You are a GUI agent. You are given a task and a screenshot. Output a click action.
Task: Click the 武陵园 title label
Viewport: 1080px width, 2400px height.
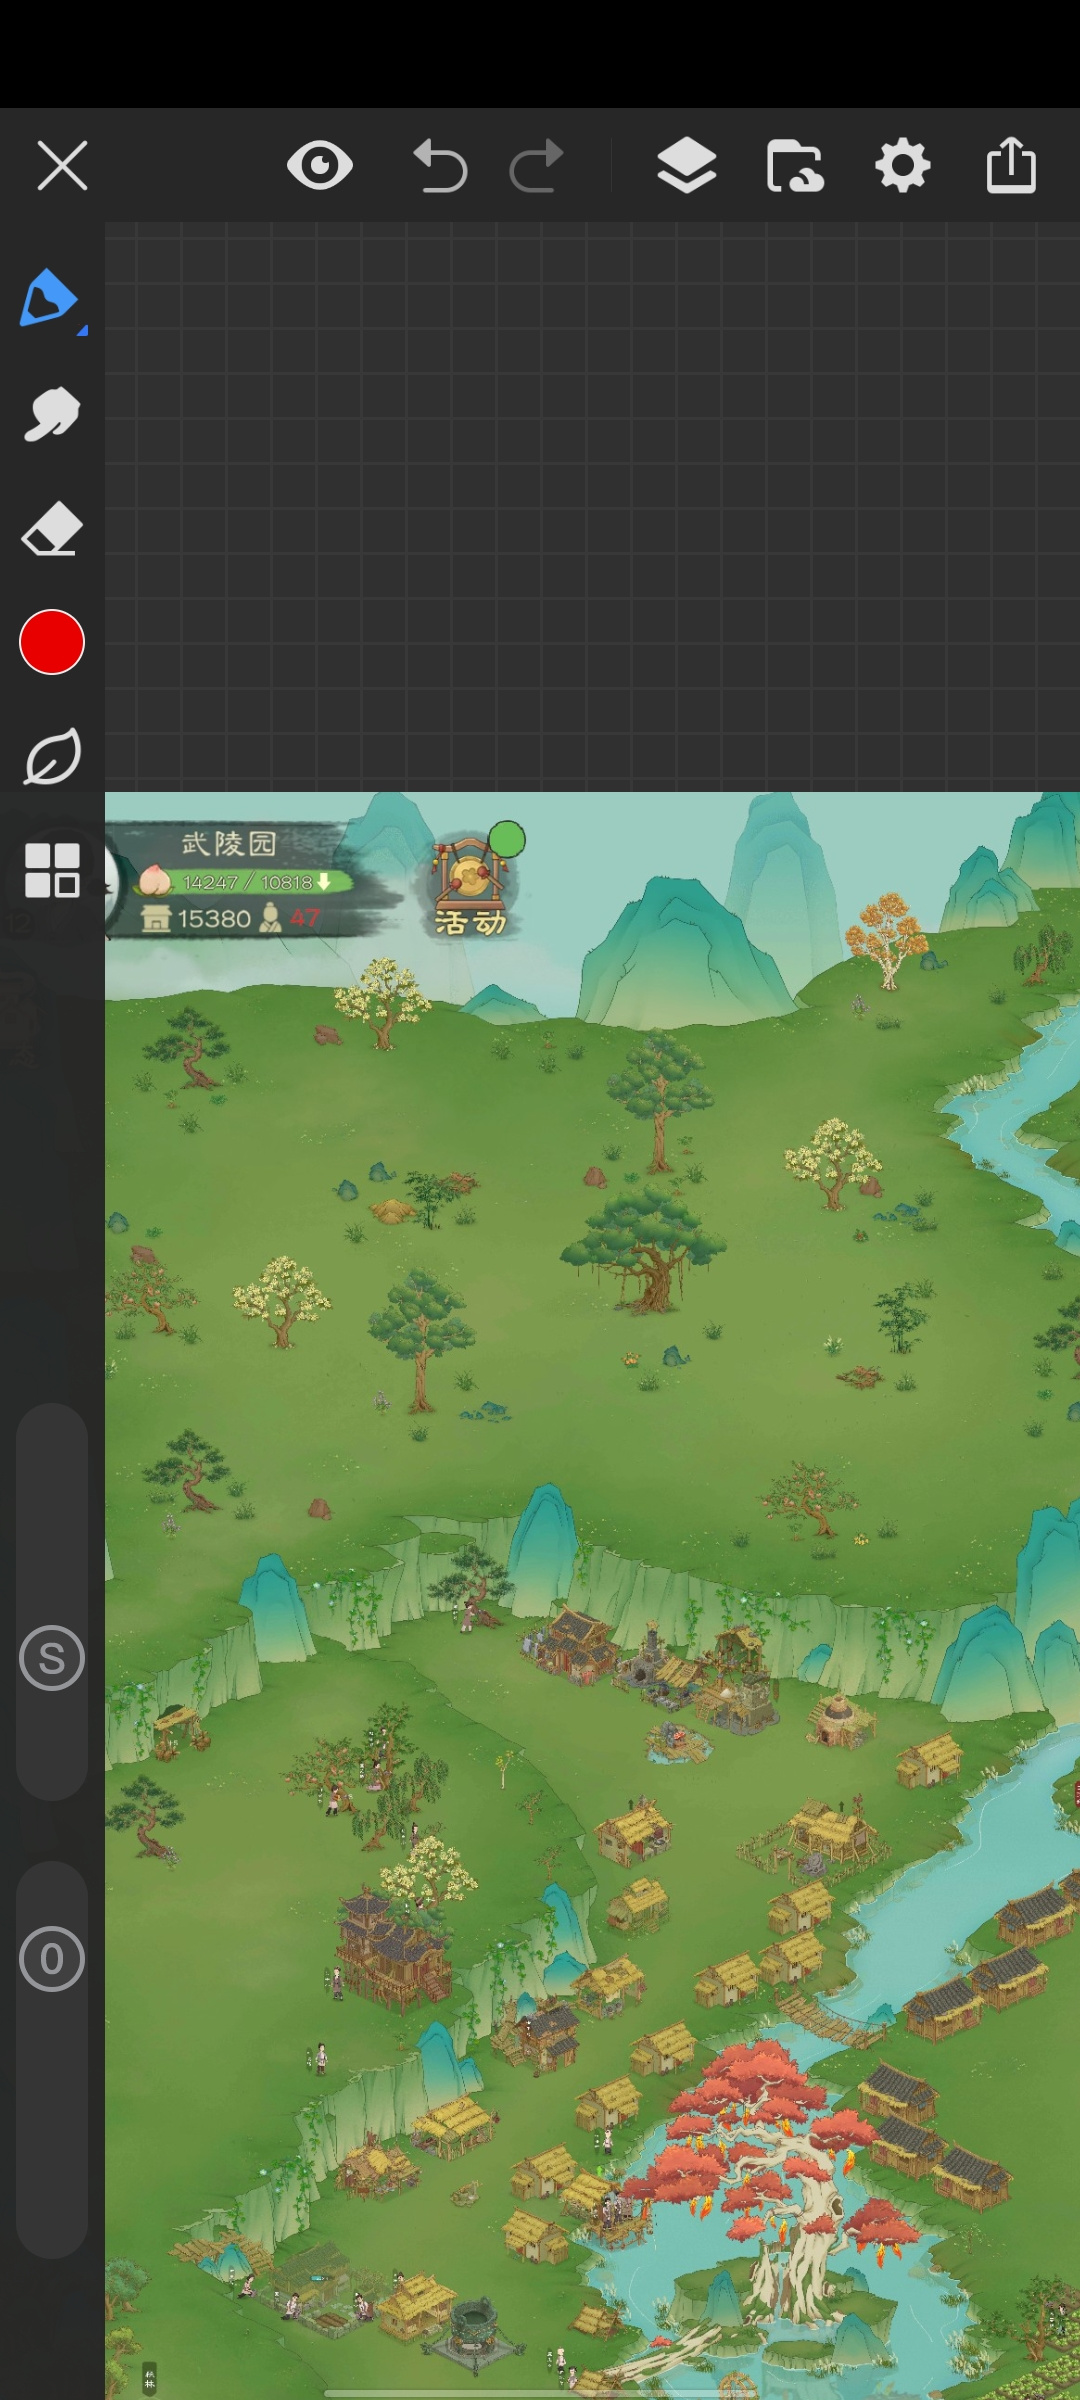pyautogui.click(x=229, y=843)
